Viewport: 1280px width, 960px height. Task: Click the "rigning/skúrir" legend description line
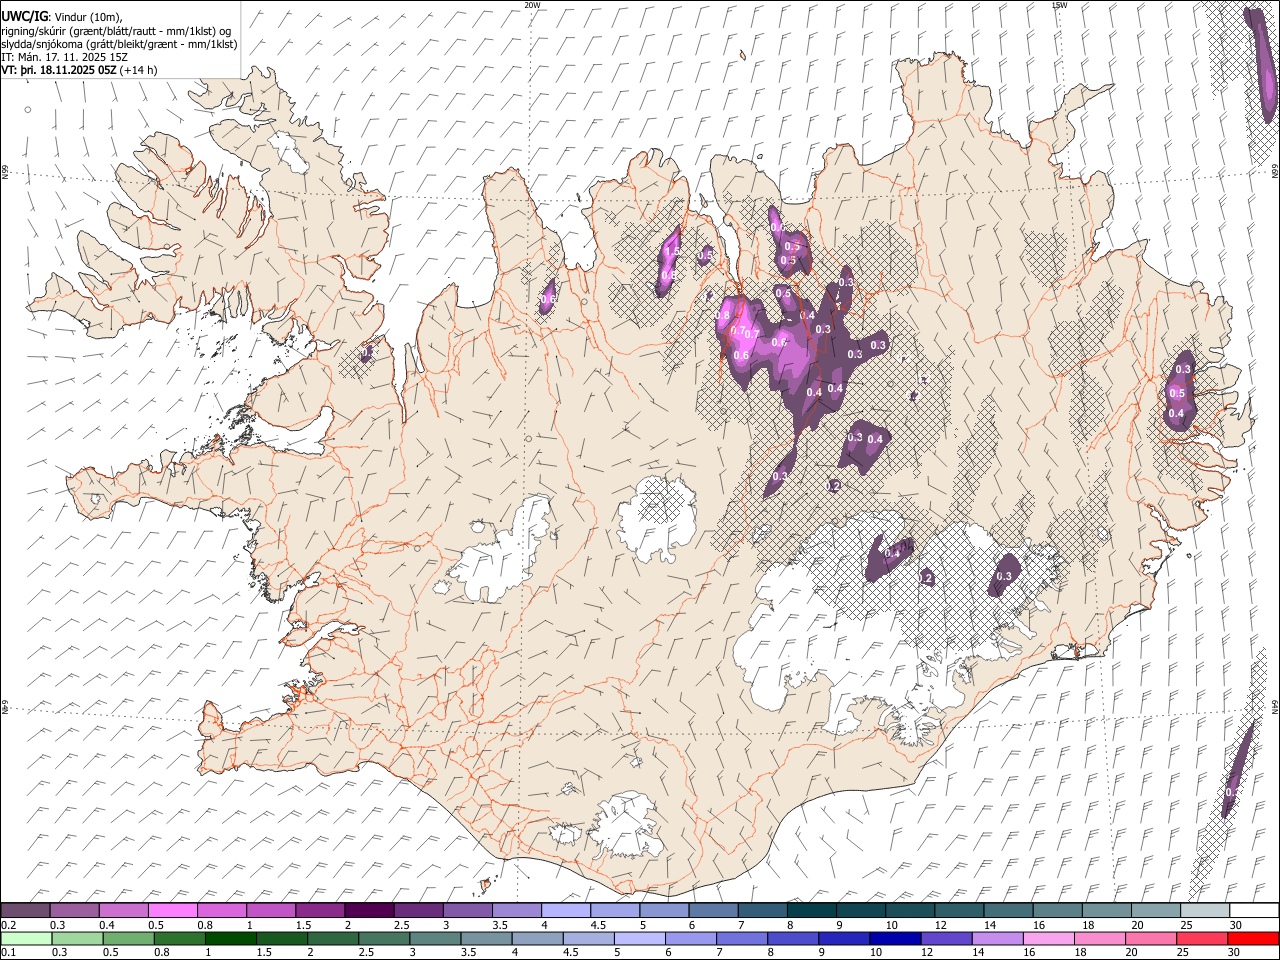117,31
